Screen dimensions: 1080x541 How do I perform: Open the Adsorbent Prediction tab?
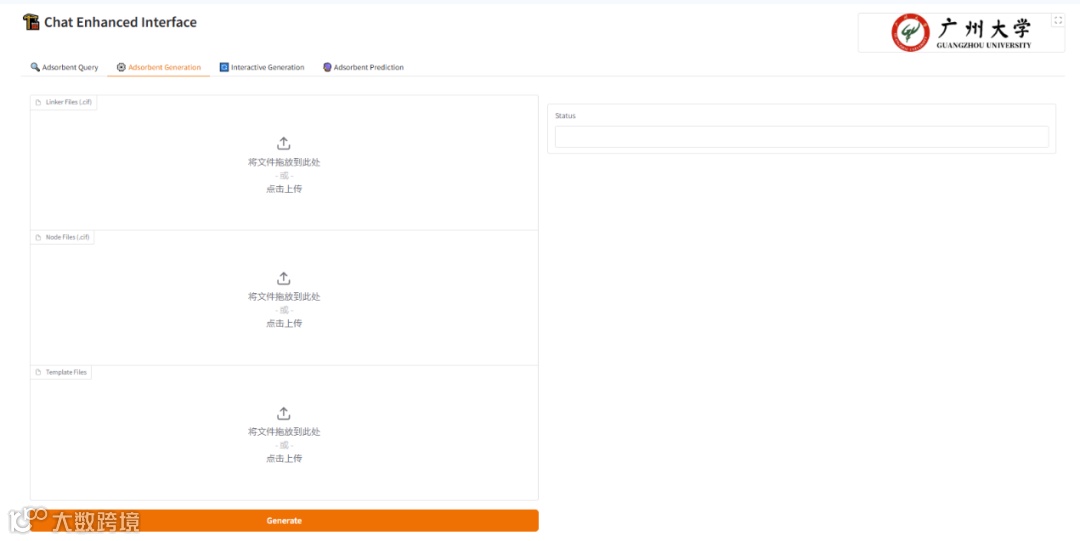pos(363,67)
